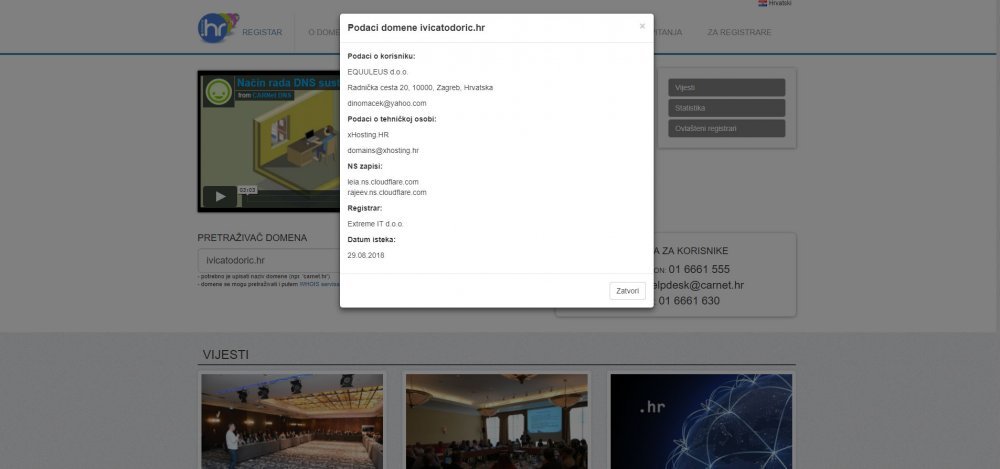Click the VIJESTI section heading
The height and width of the screenshot is (469, 1000).
pyautogui.click(x=226, y=355)
